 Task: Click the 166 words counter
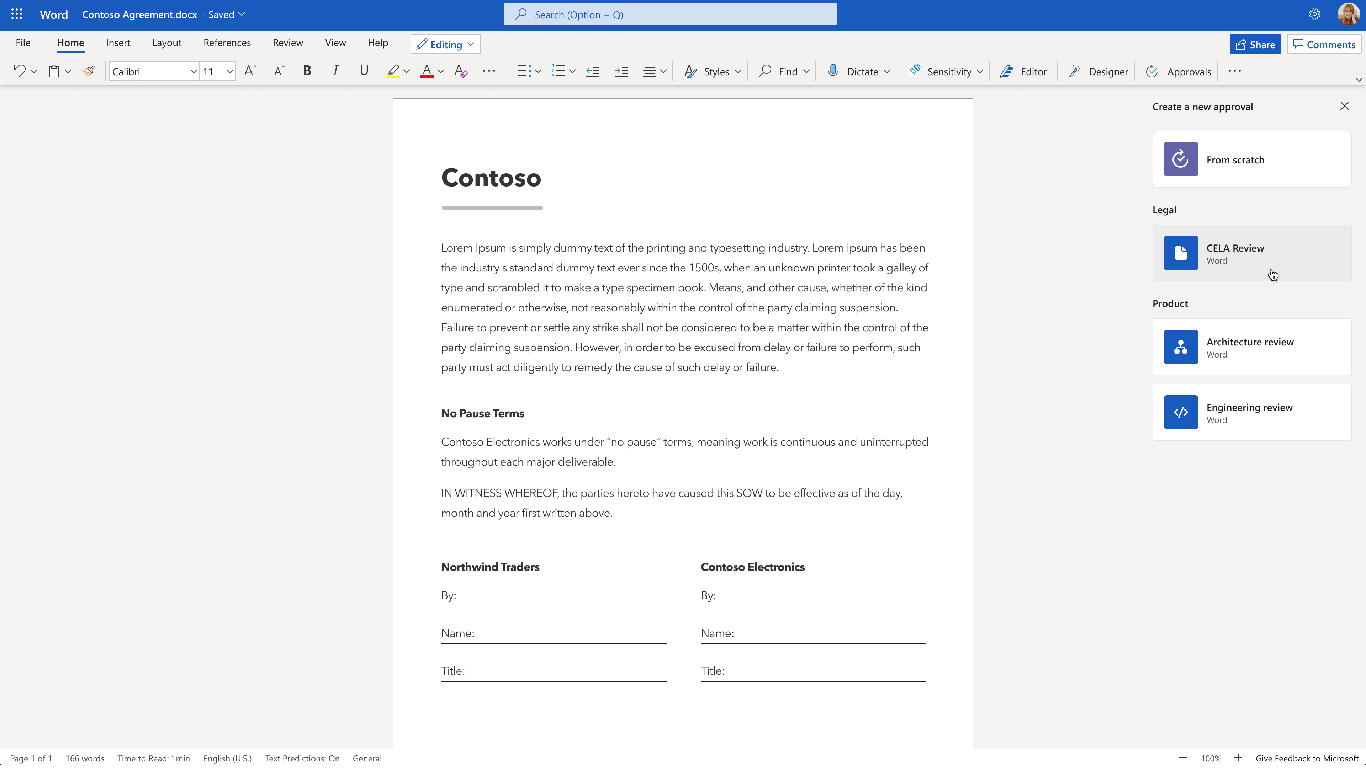(x=85, y=759)
